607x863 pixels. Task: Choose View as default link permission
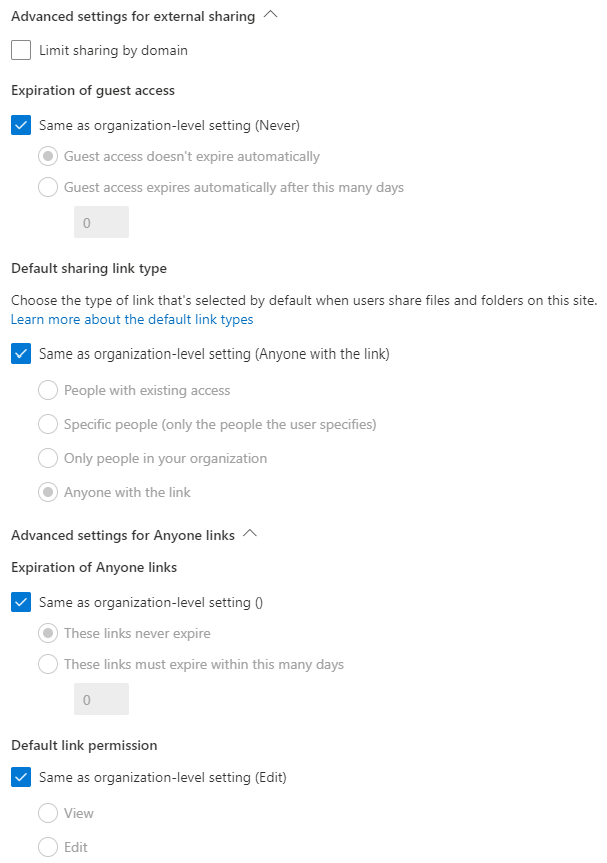[48, 813]
